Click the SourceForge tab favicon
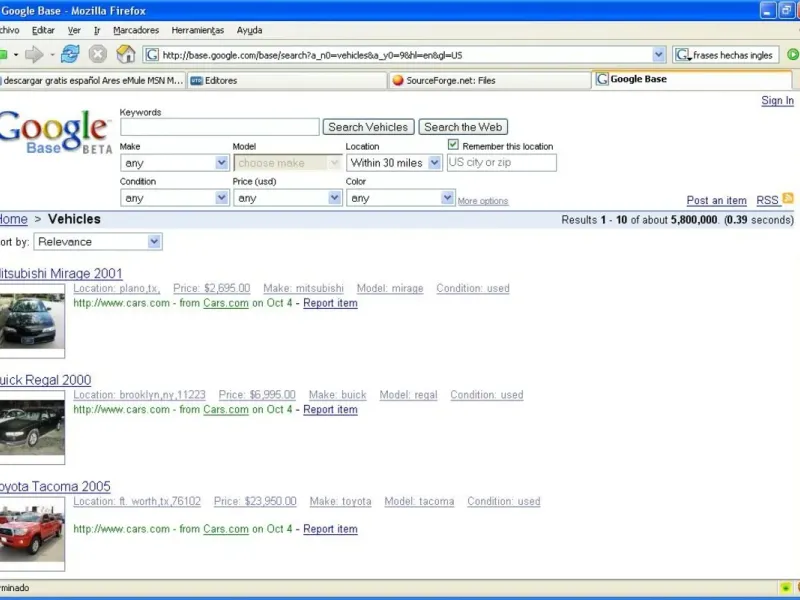Viewport: 800px width, 600px height. (398, 80)
